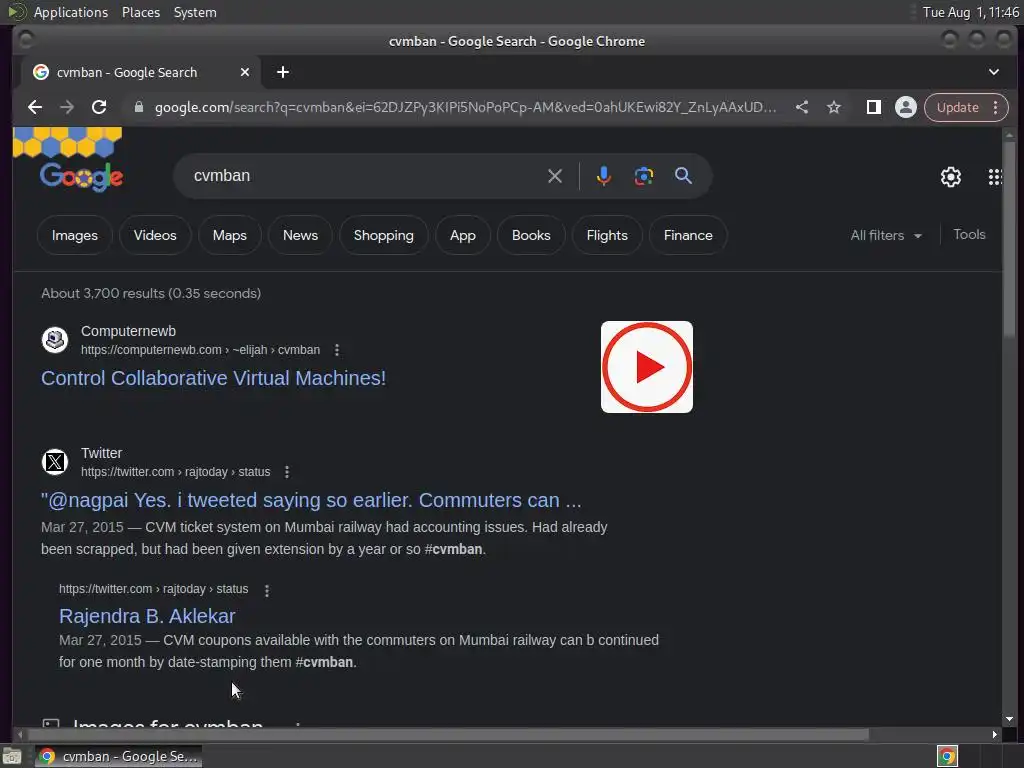The width and height of the screenshot is (1024, 768).
Task: Close the cvmban Google Search tab
Action: pos(245,72)
